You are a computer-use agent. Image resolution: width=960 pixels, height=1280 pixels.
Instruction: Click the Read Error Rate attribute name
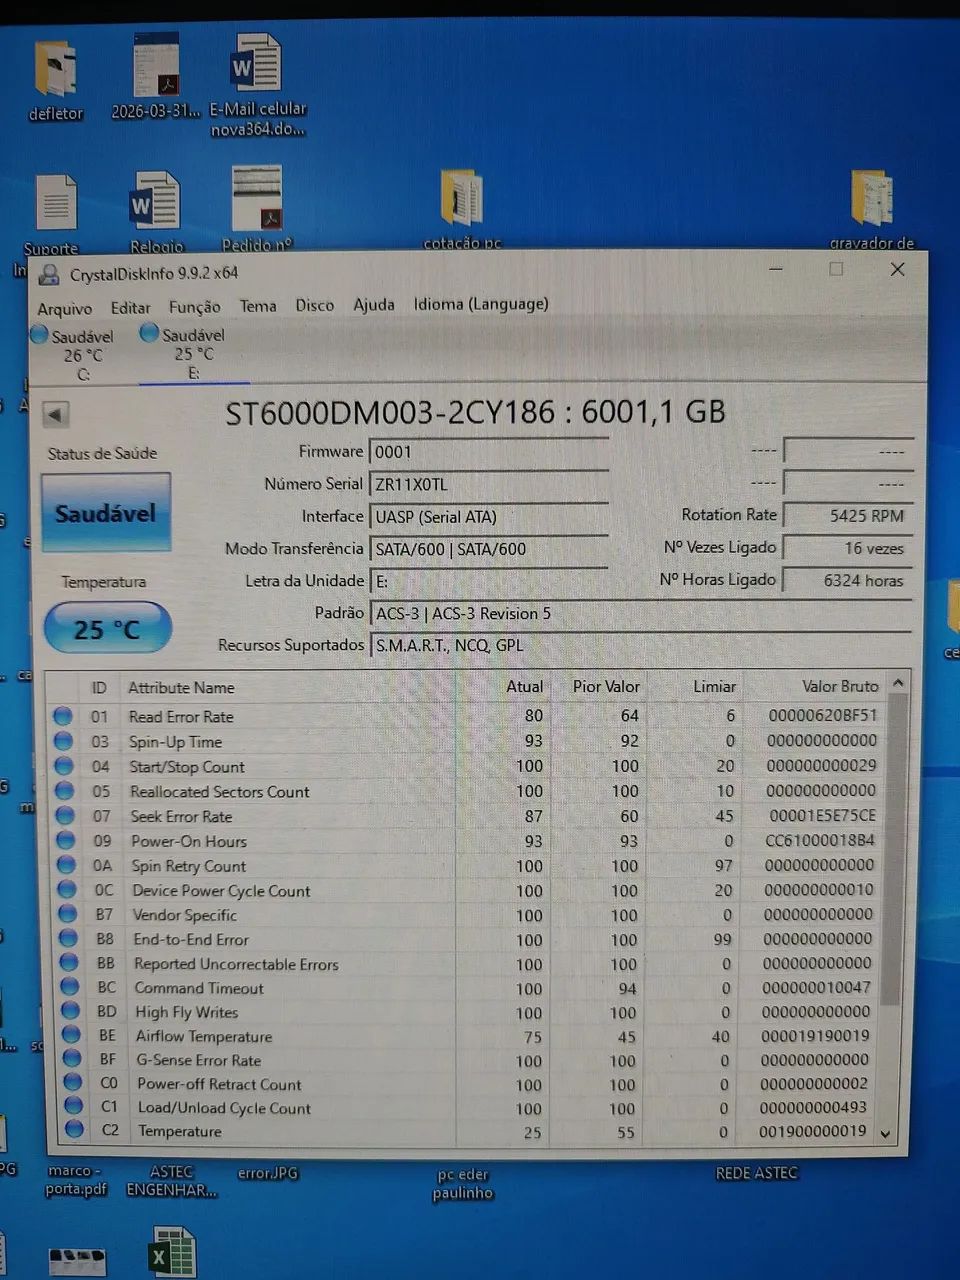181,717
